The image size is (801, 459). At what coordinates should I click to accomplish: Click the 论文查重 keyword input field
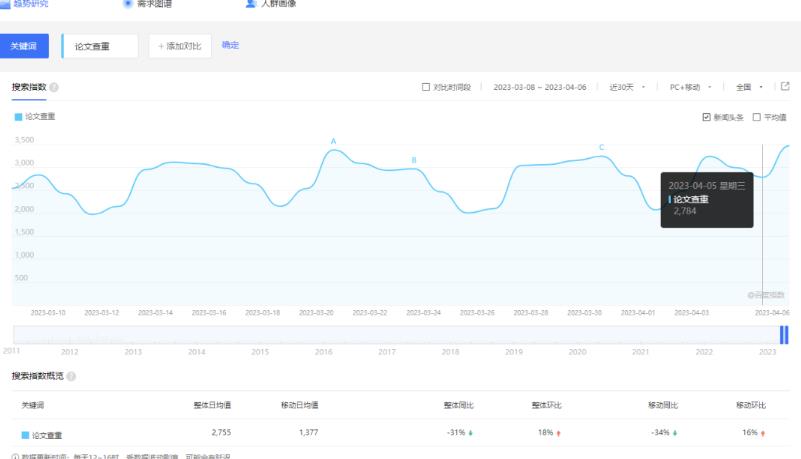coord(100,46)
